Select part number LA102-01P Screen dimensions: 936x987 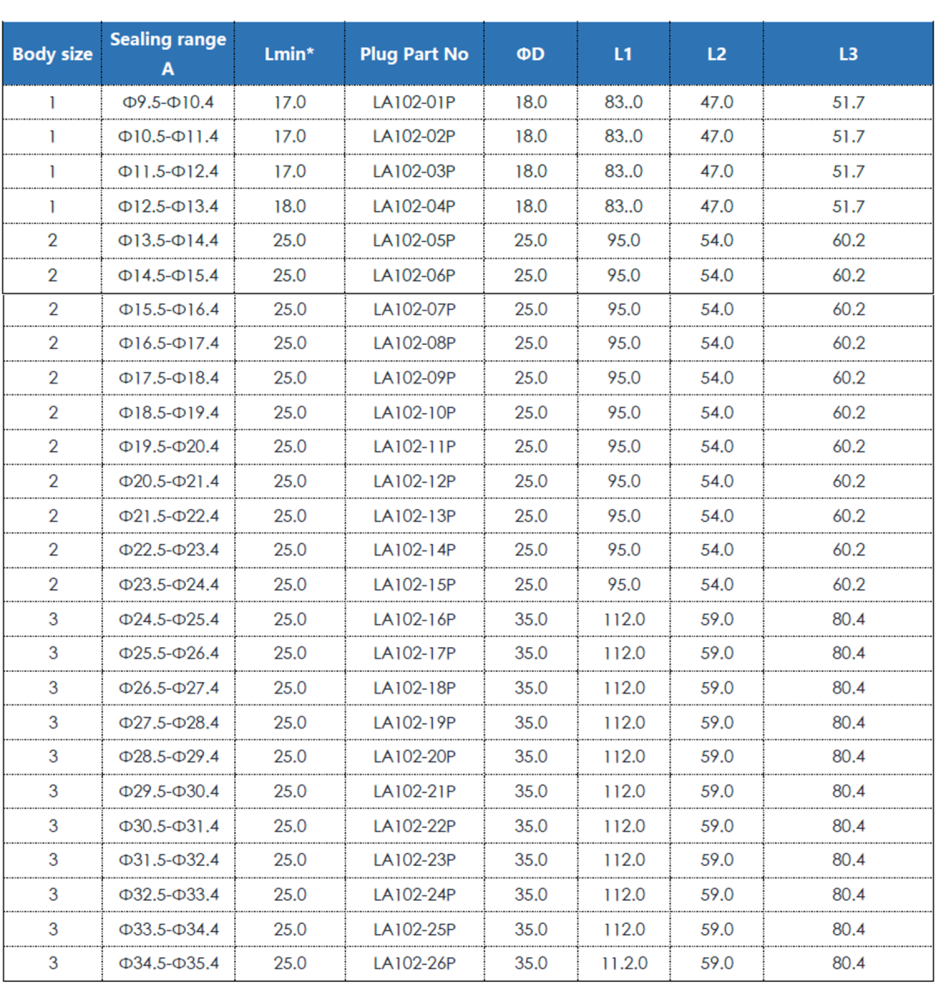click(414, 102)
